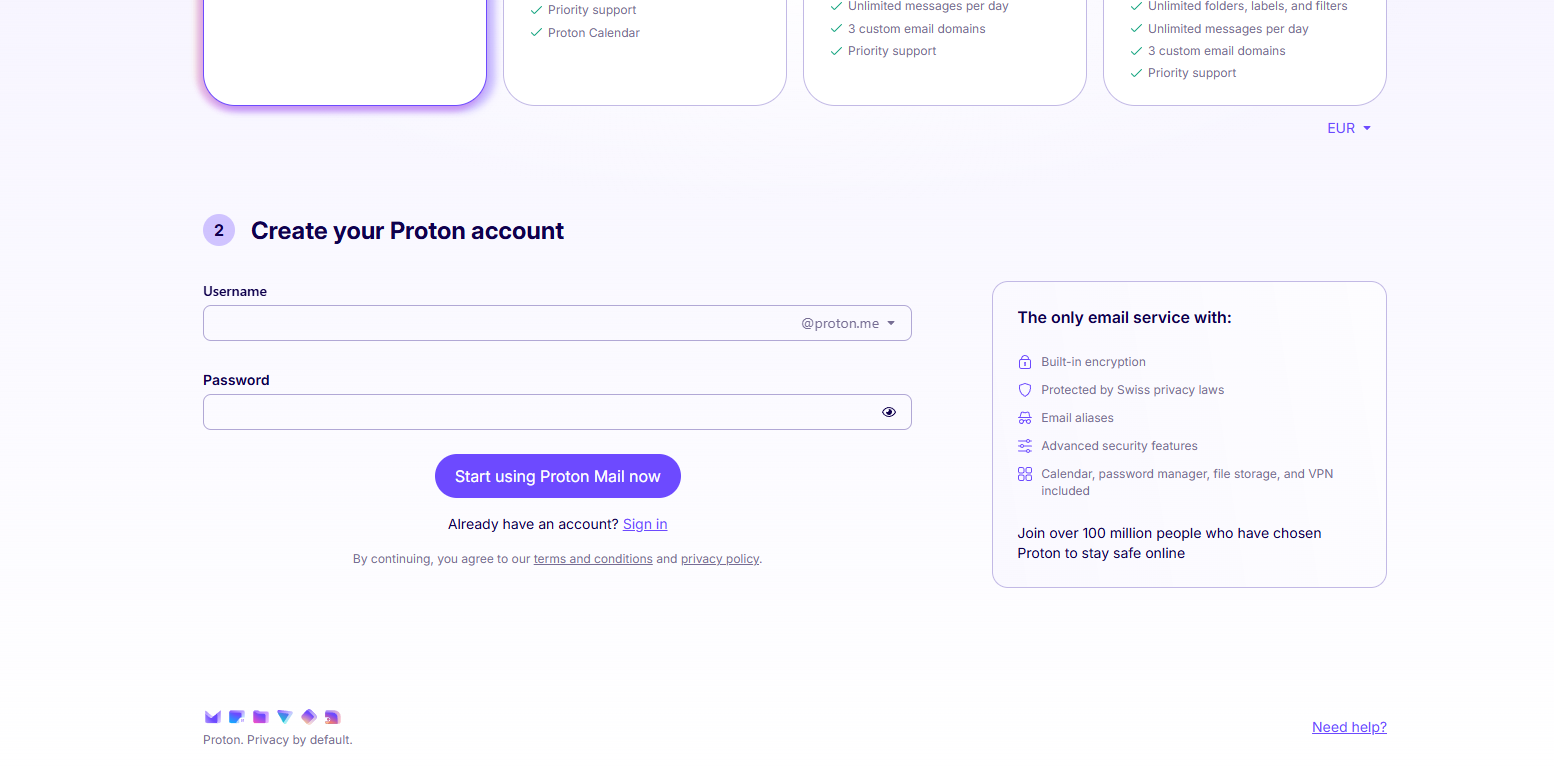Click the Proton VPN triangle logo
Image resolution: width=1554 pixels, height=767 pixels.
click(x=284, y=717)
